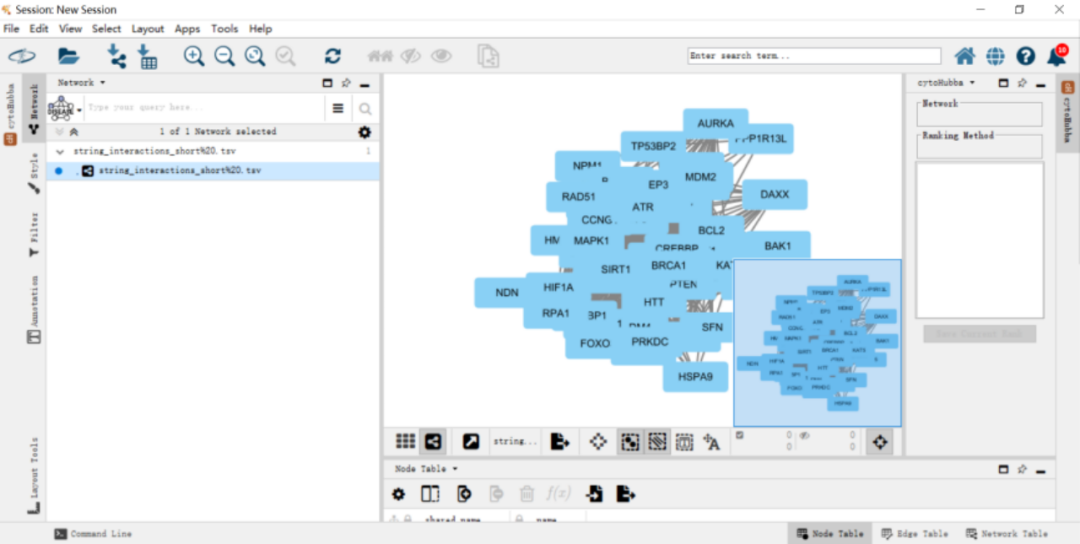
Task: Open the globe web icon in toolbar
Action: point(995,56)
